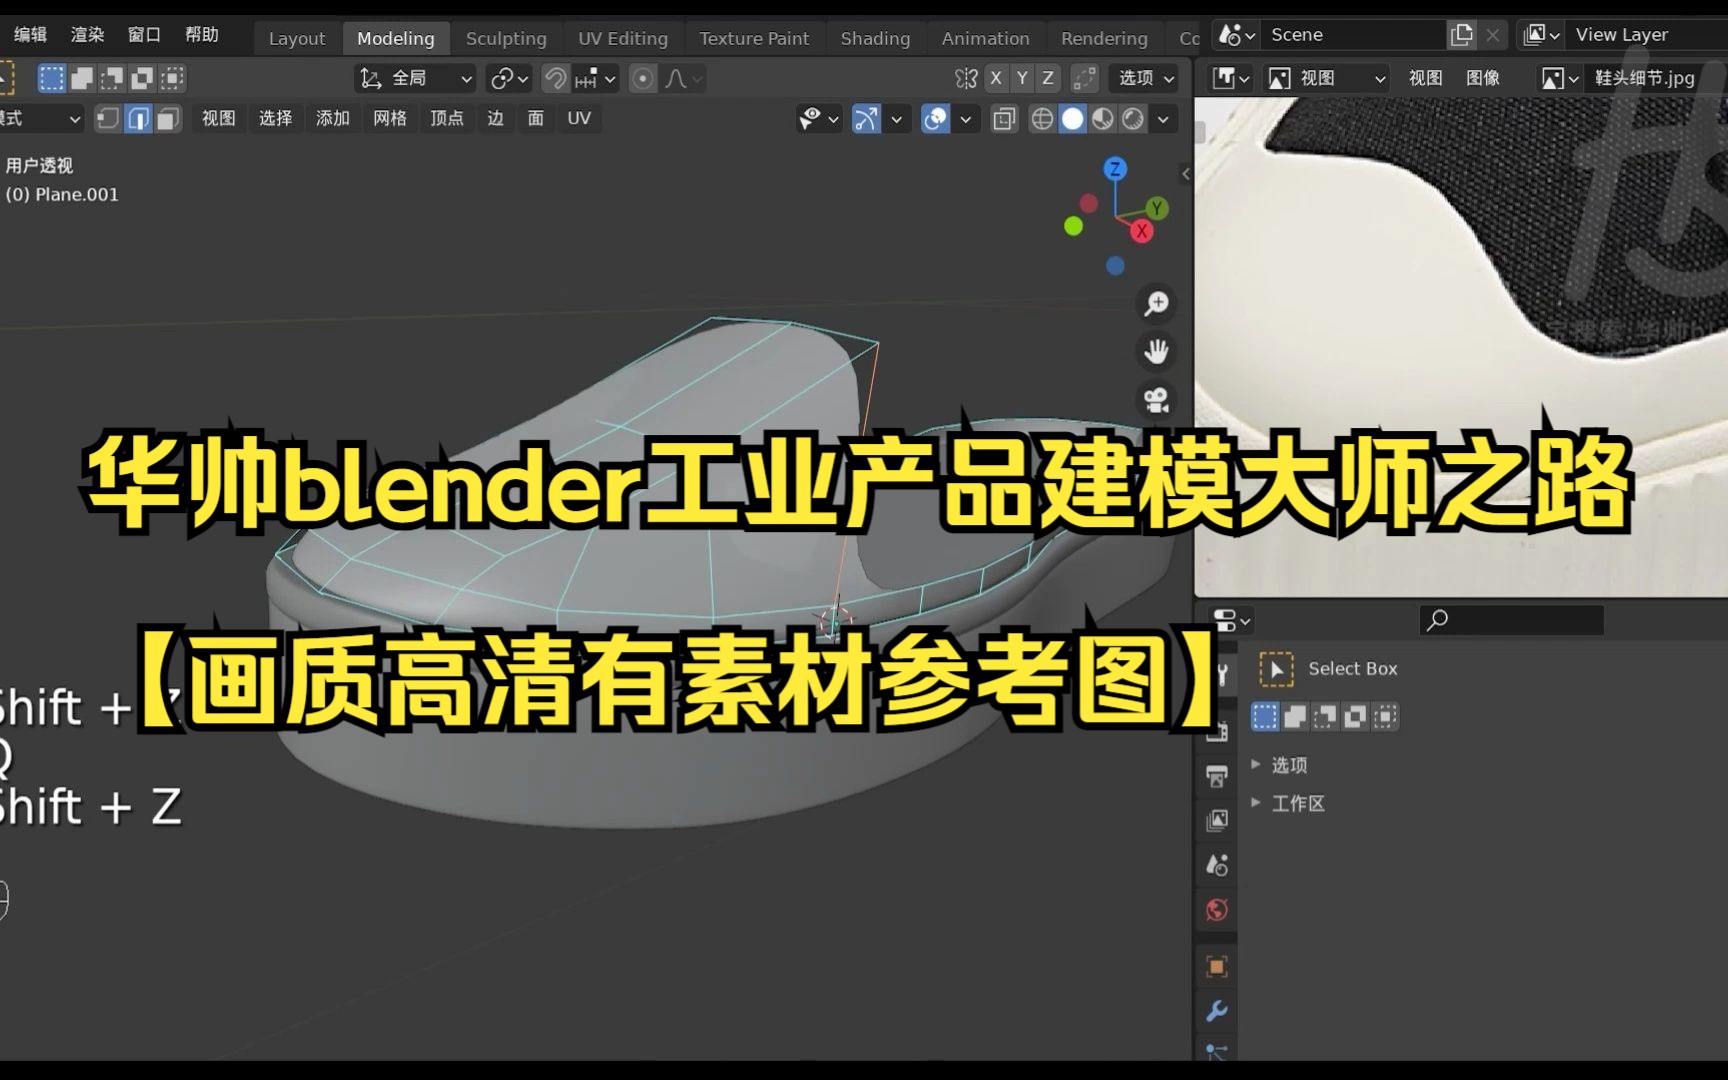This screenshot has height=1080, width=1728.
Task: Toggle X-ray mode
Action: pyautogui.click(x=1003, y=119)
